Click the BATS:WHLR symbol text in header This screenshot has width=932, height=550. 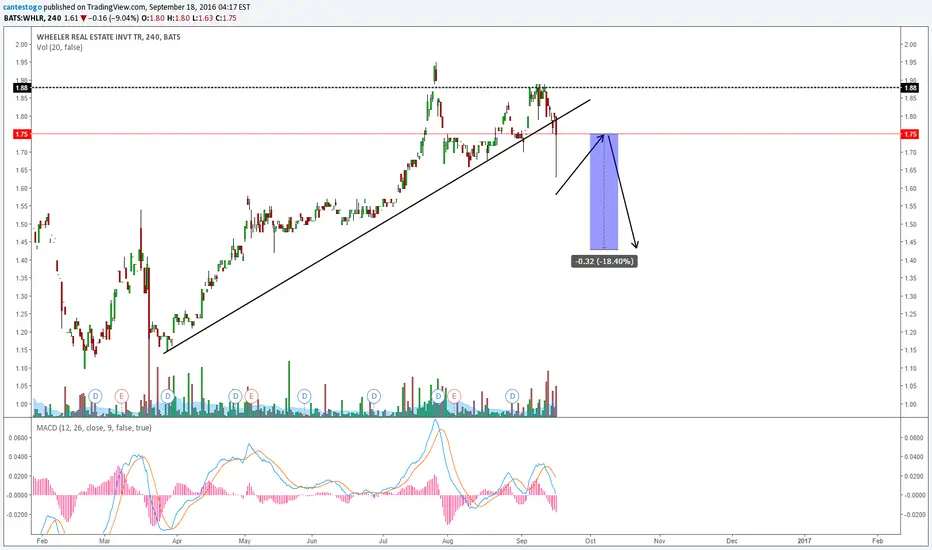23,18
